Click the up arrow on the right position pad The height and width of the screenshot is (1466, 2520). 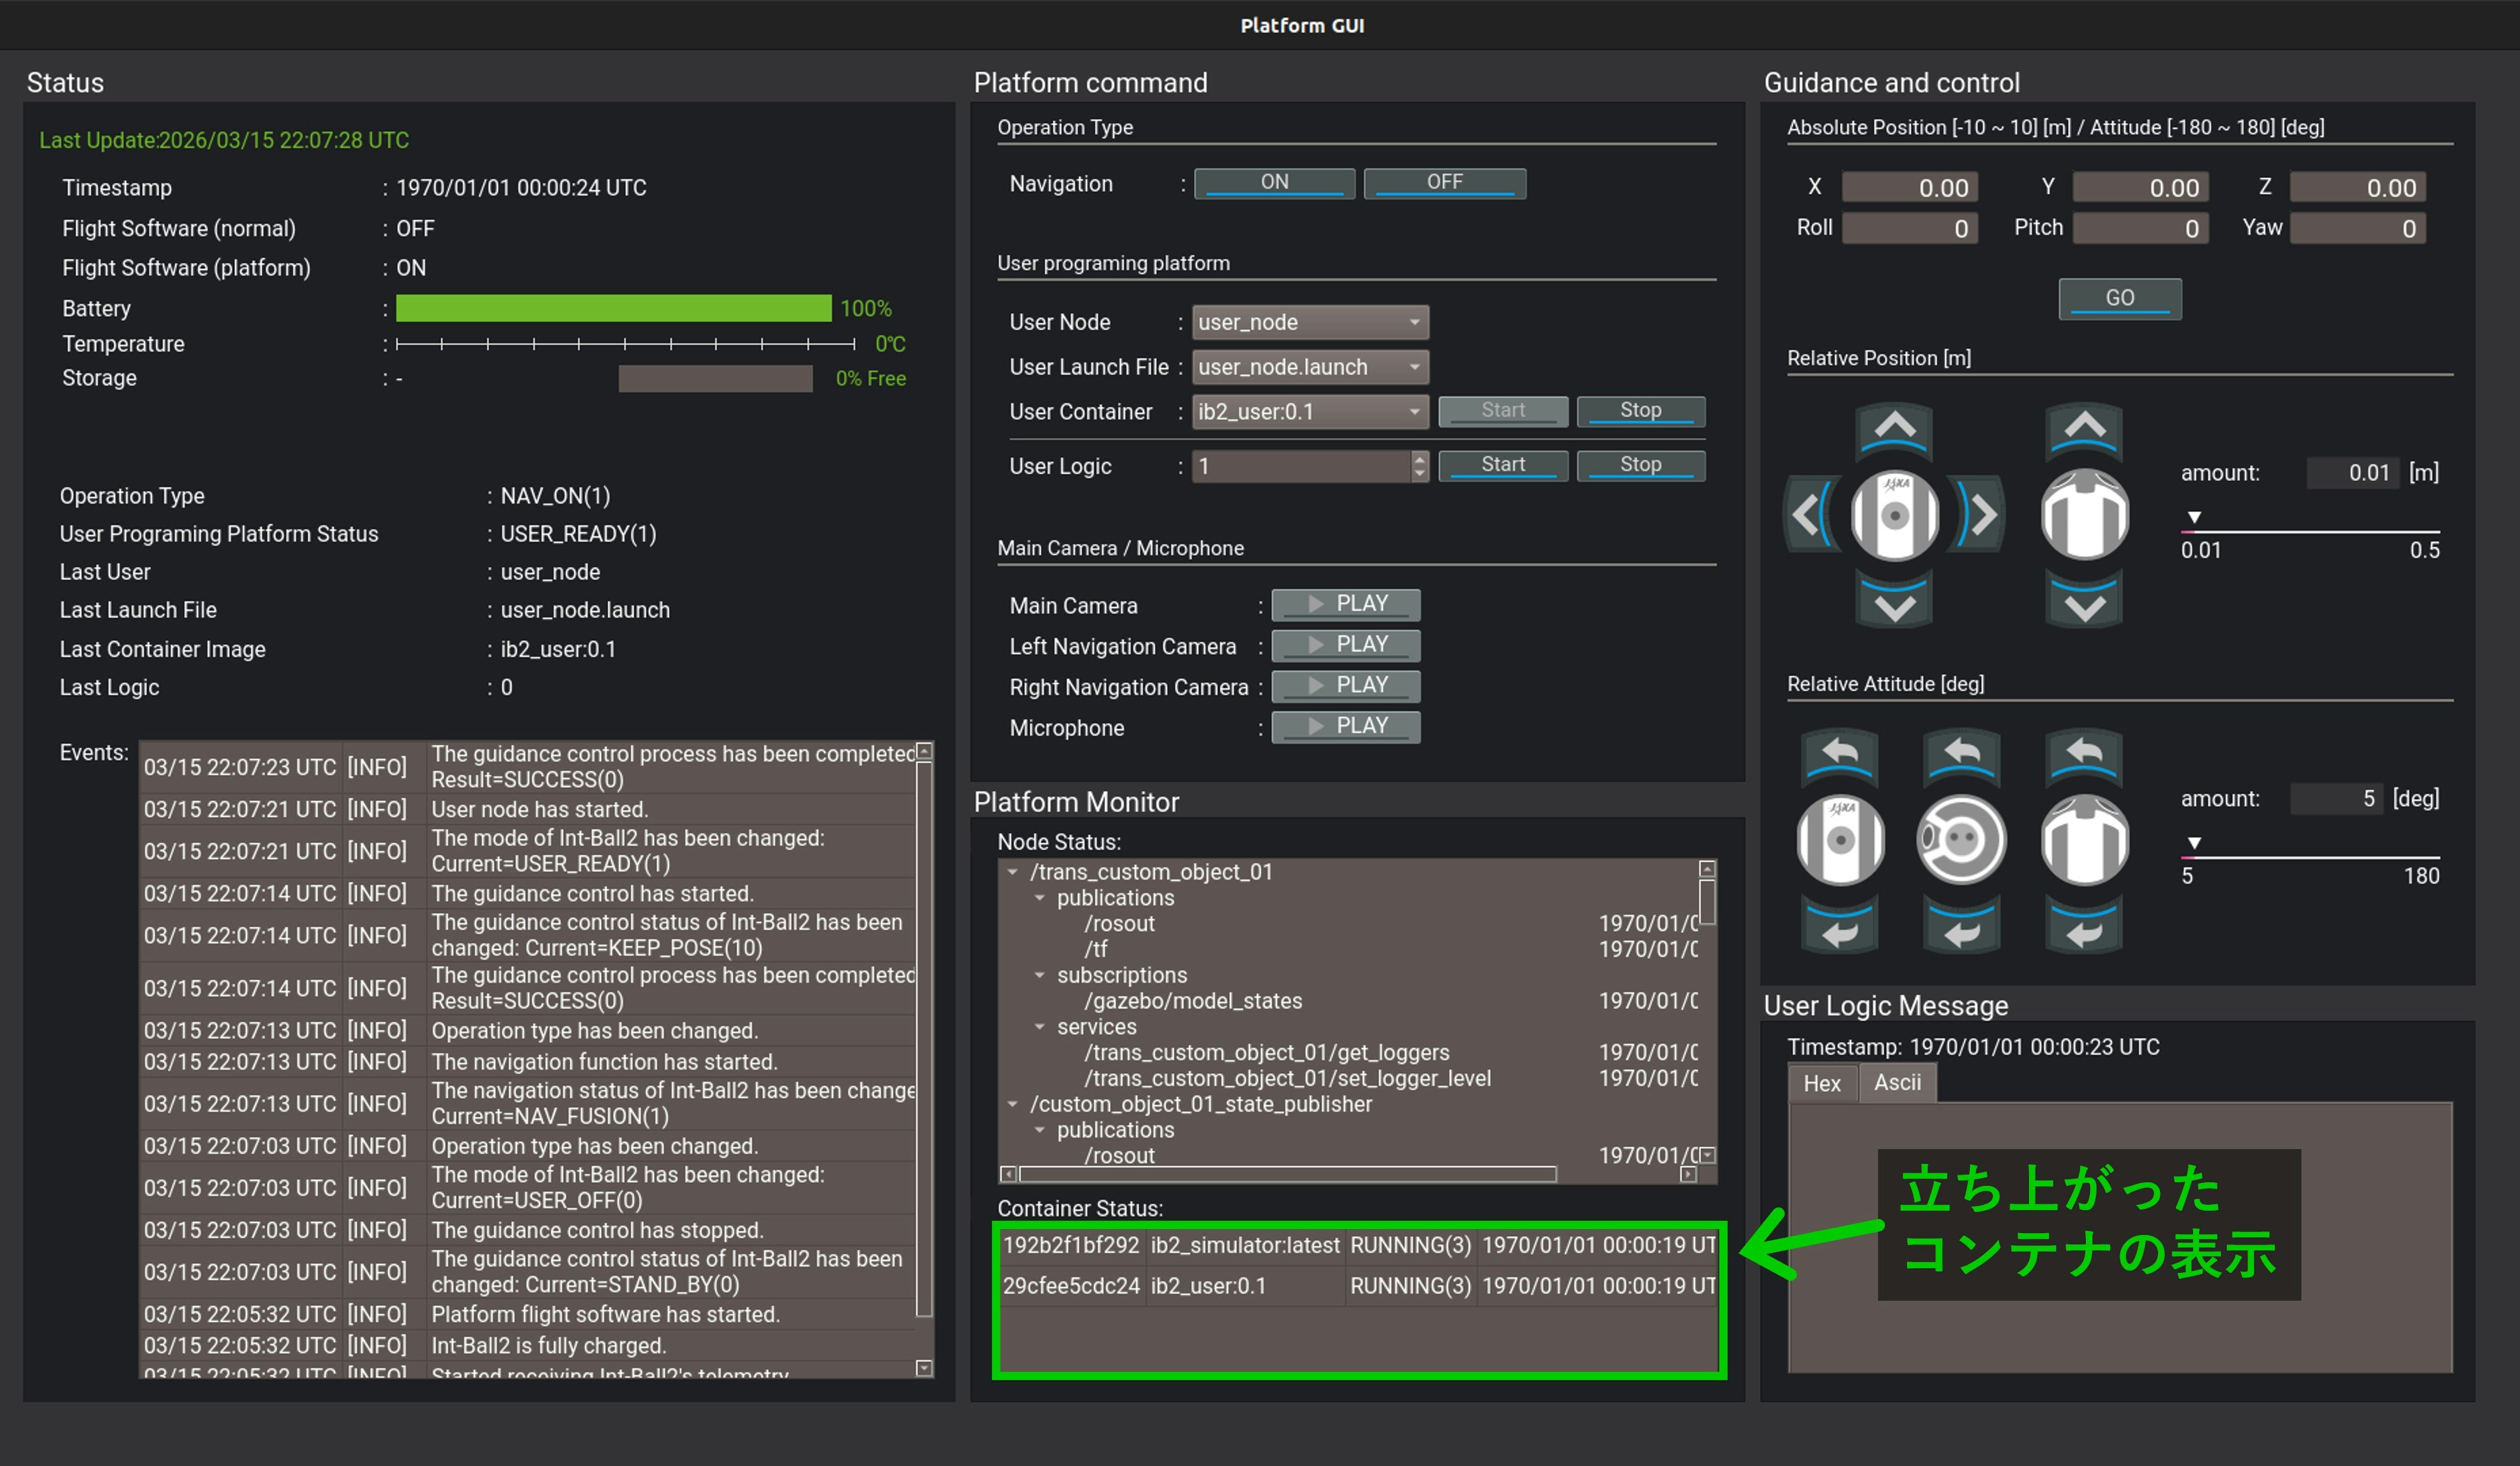(2084, 429)
